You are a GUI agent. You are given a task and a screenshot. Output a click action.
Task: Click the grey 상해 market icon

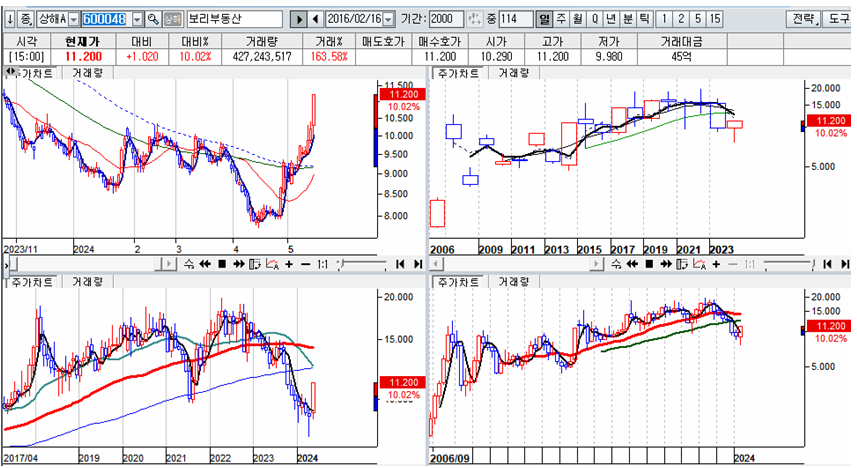pos(172,19)
